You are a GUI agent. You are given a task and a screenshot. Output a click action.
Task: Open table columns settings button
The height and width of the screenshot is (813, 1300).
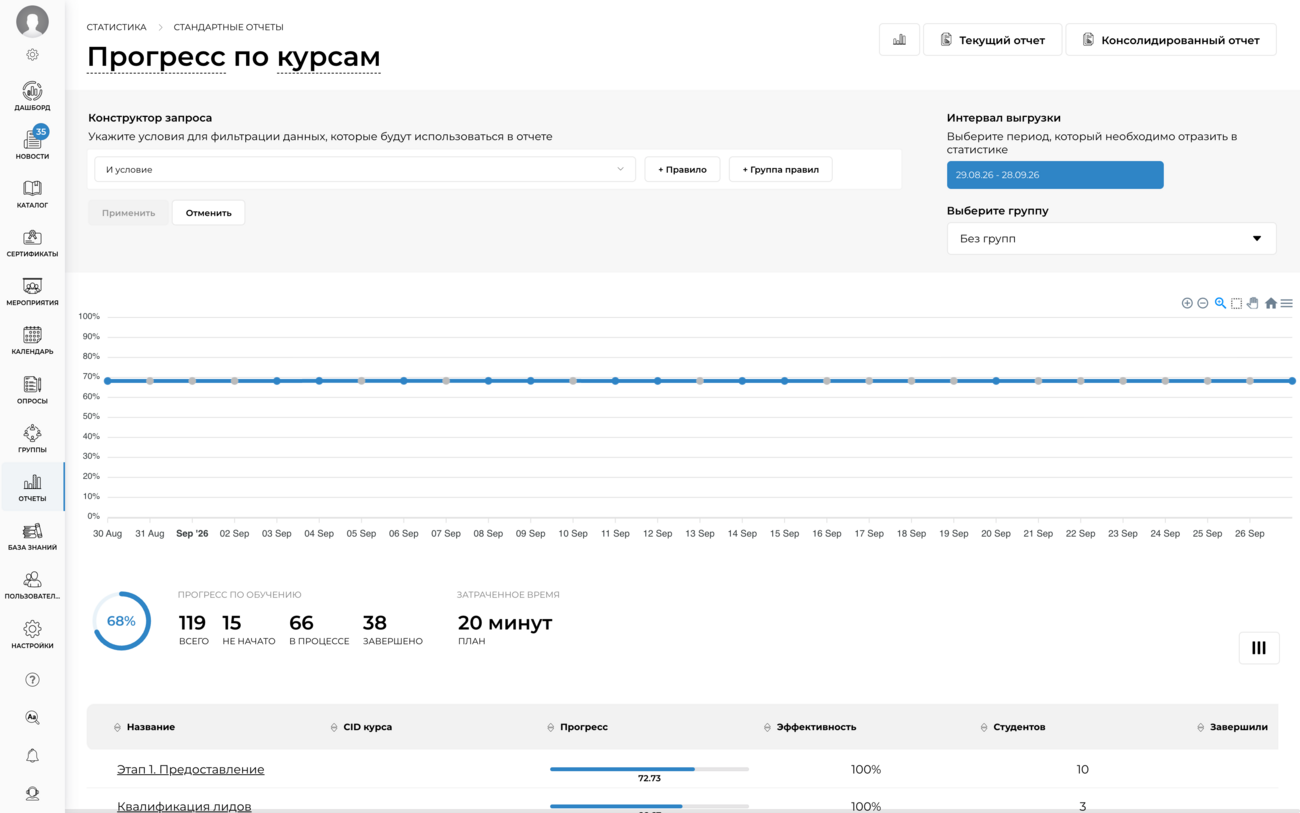1258,648
